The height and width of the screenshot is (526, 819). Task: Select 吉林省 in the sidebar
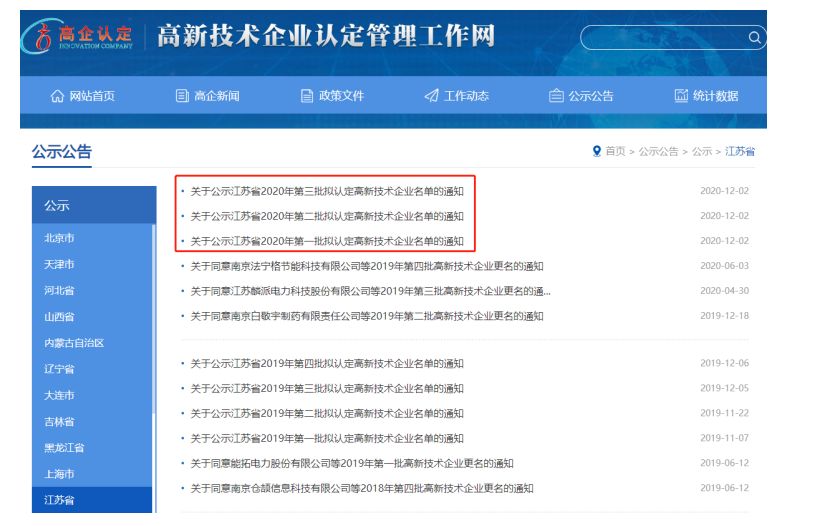point(59,422)
